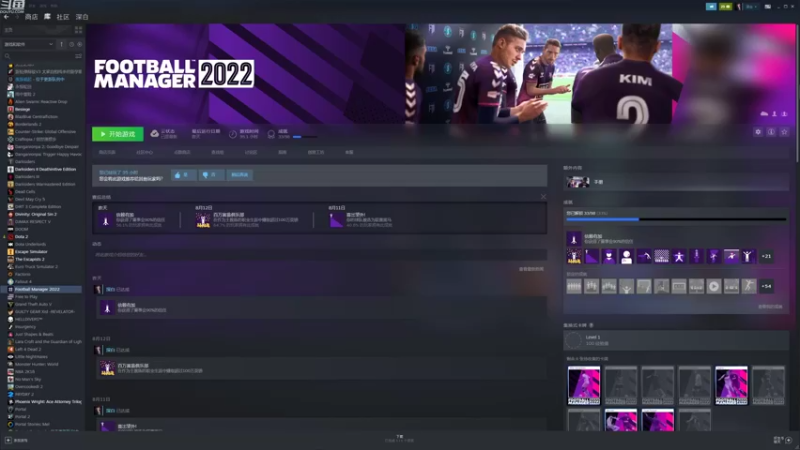Open the 社区 (Community) tab
The height and width of the screenshot is (450, 800).
click(63, 17)
